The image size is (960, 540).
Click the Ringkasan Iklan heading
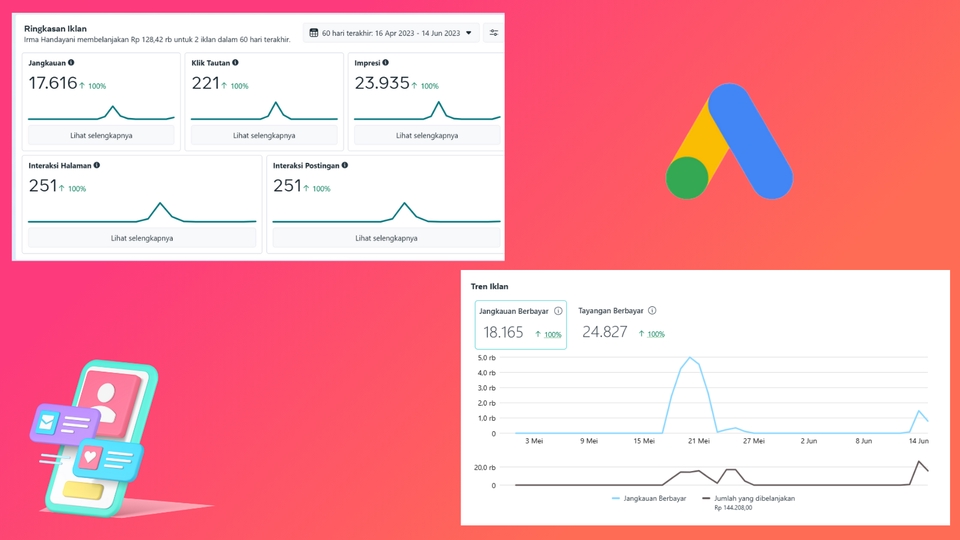point(55,28)
